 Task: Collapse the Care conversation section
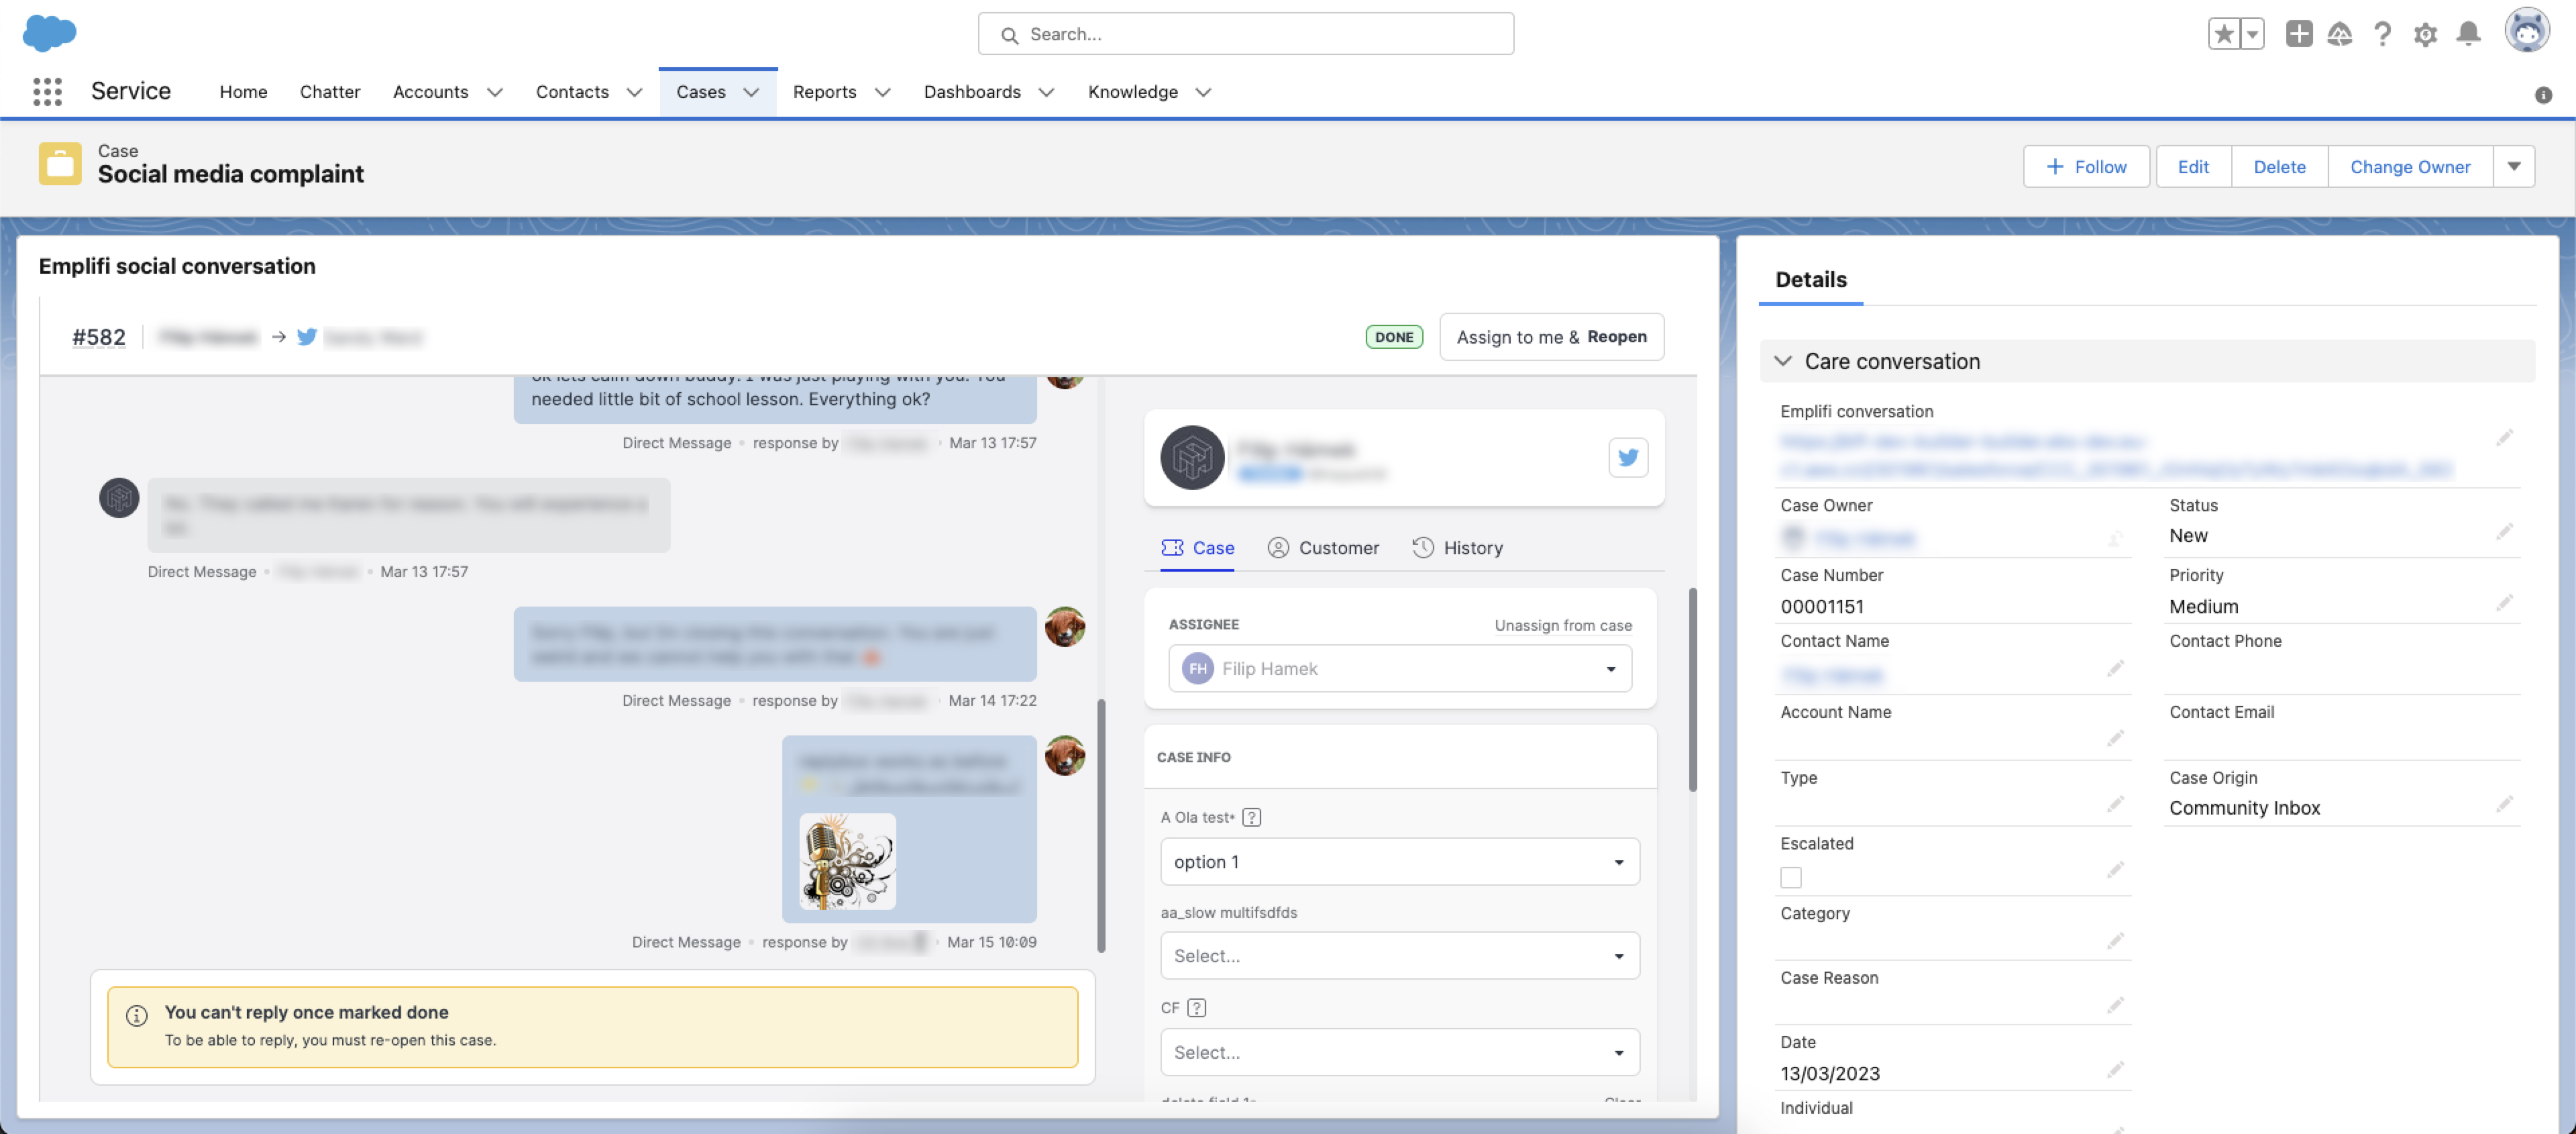point(1784,361)
